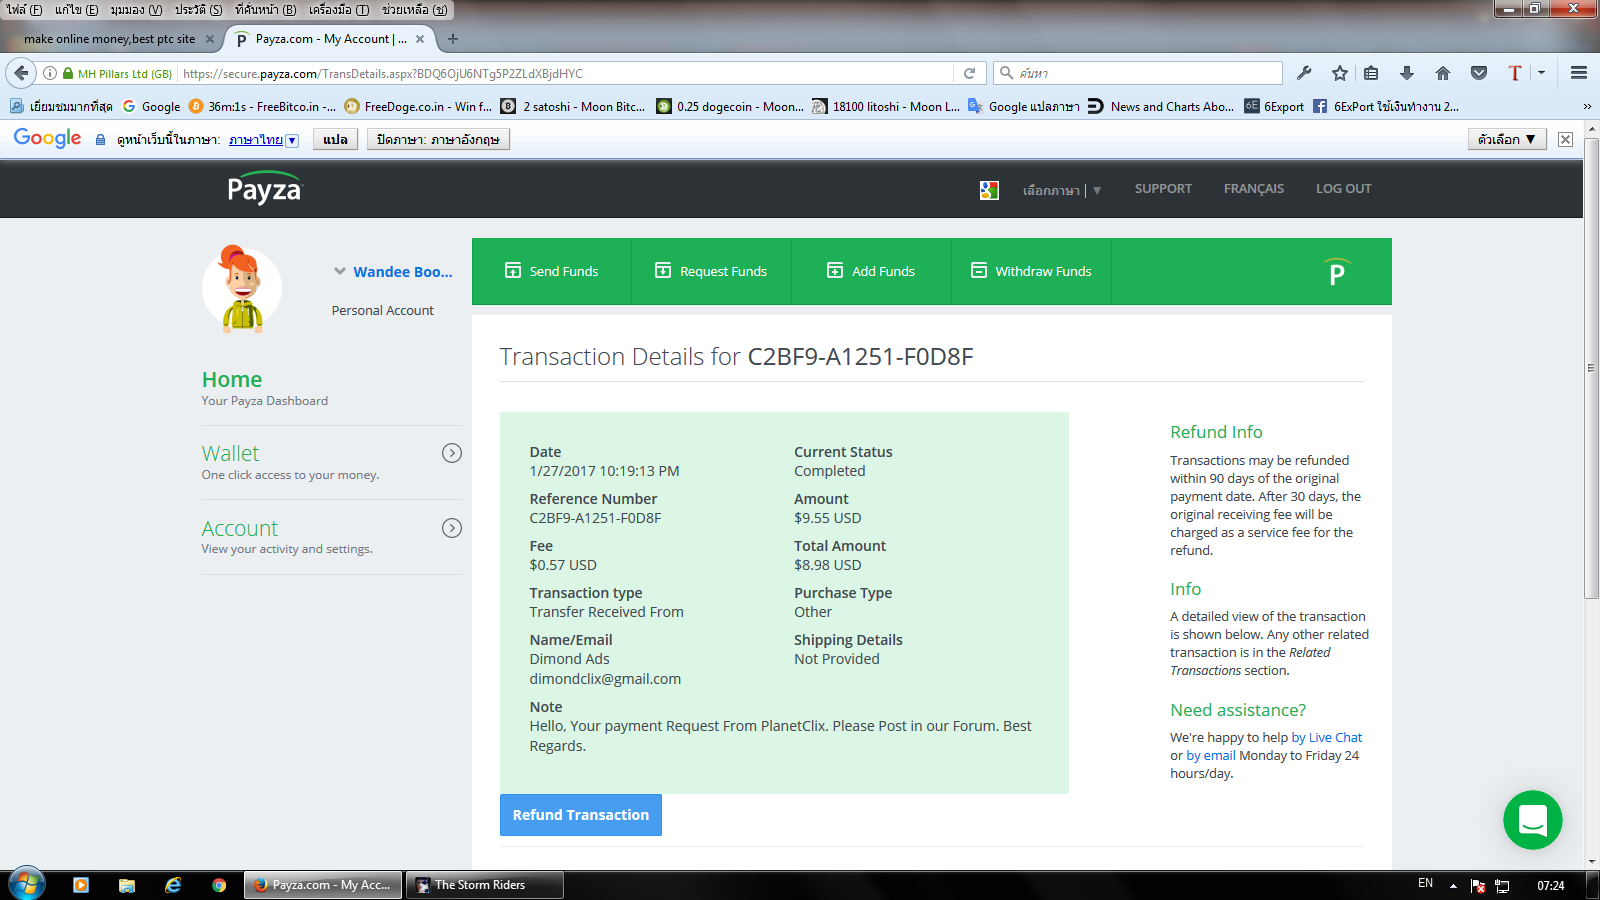Click the page vertical scrollbar
Viewport: 1600px width, 900px height.
click(1591, 369)
